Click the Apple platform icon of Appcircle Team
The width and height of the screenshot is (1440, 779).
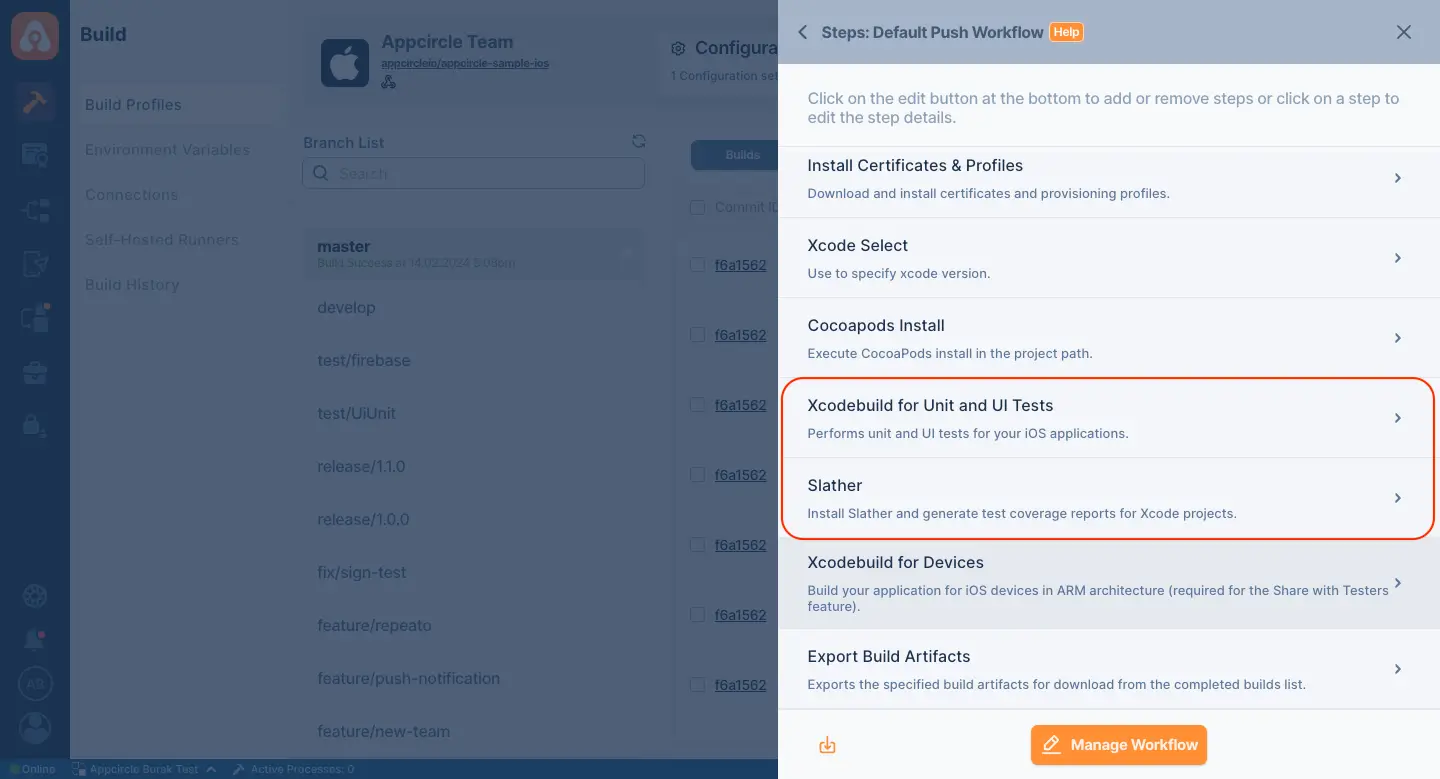click(x=345, y=63)
